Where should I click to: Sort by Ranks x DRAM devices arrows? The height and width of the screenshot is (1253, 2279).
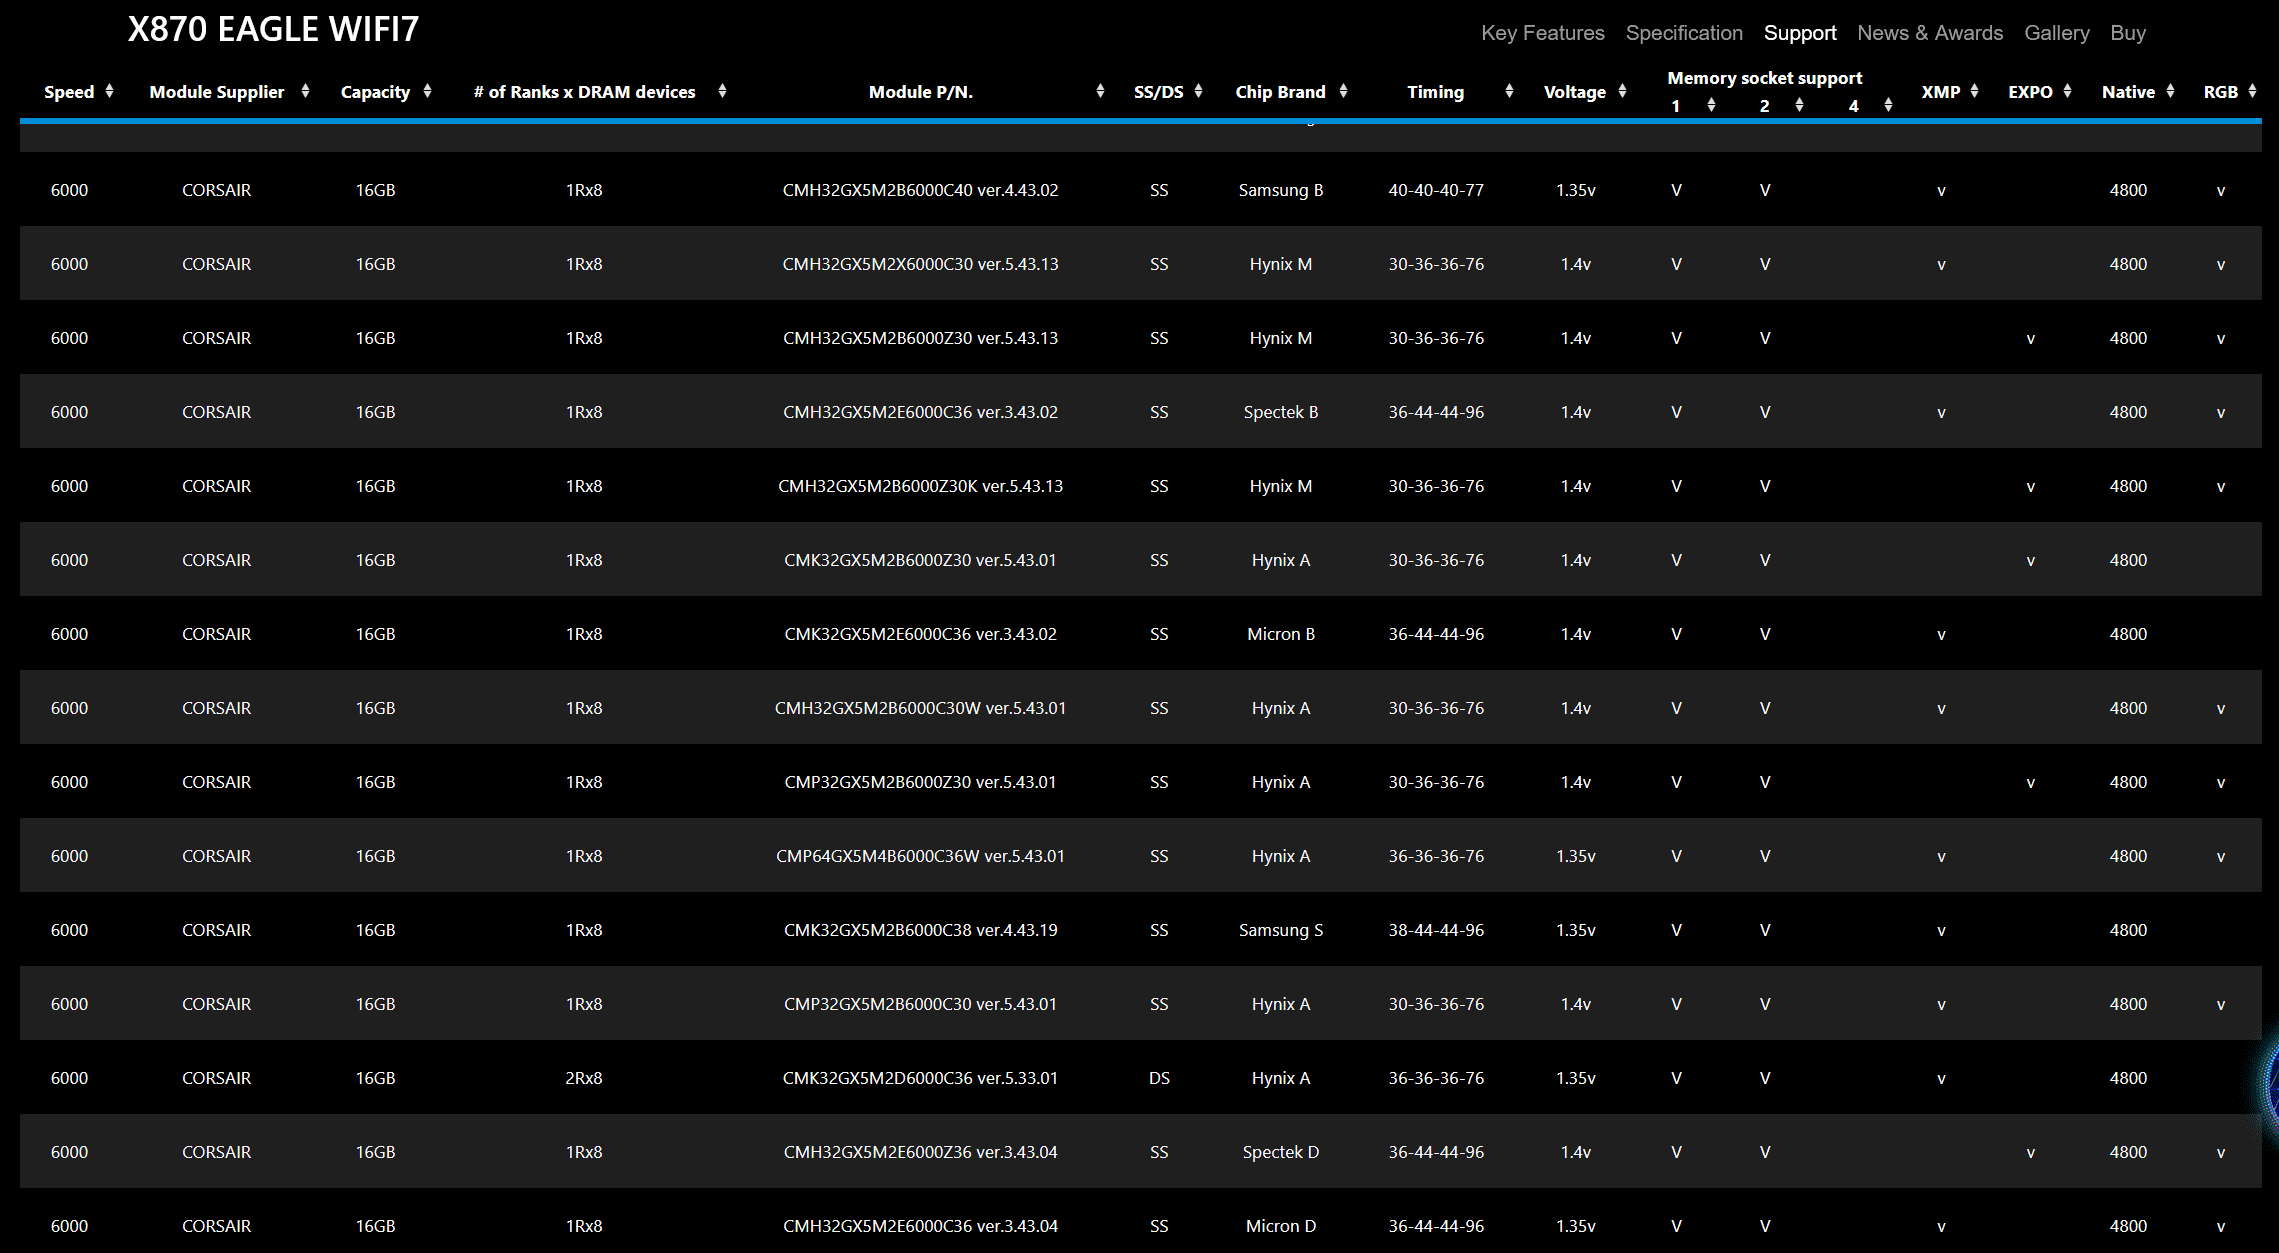(x=722, y=91)
